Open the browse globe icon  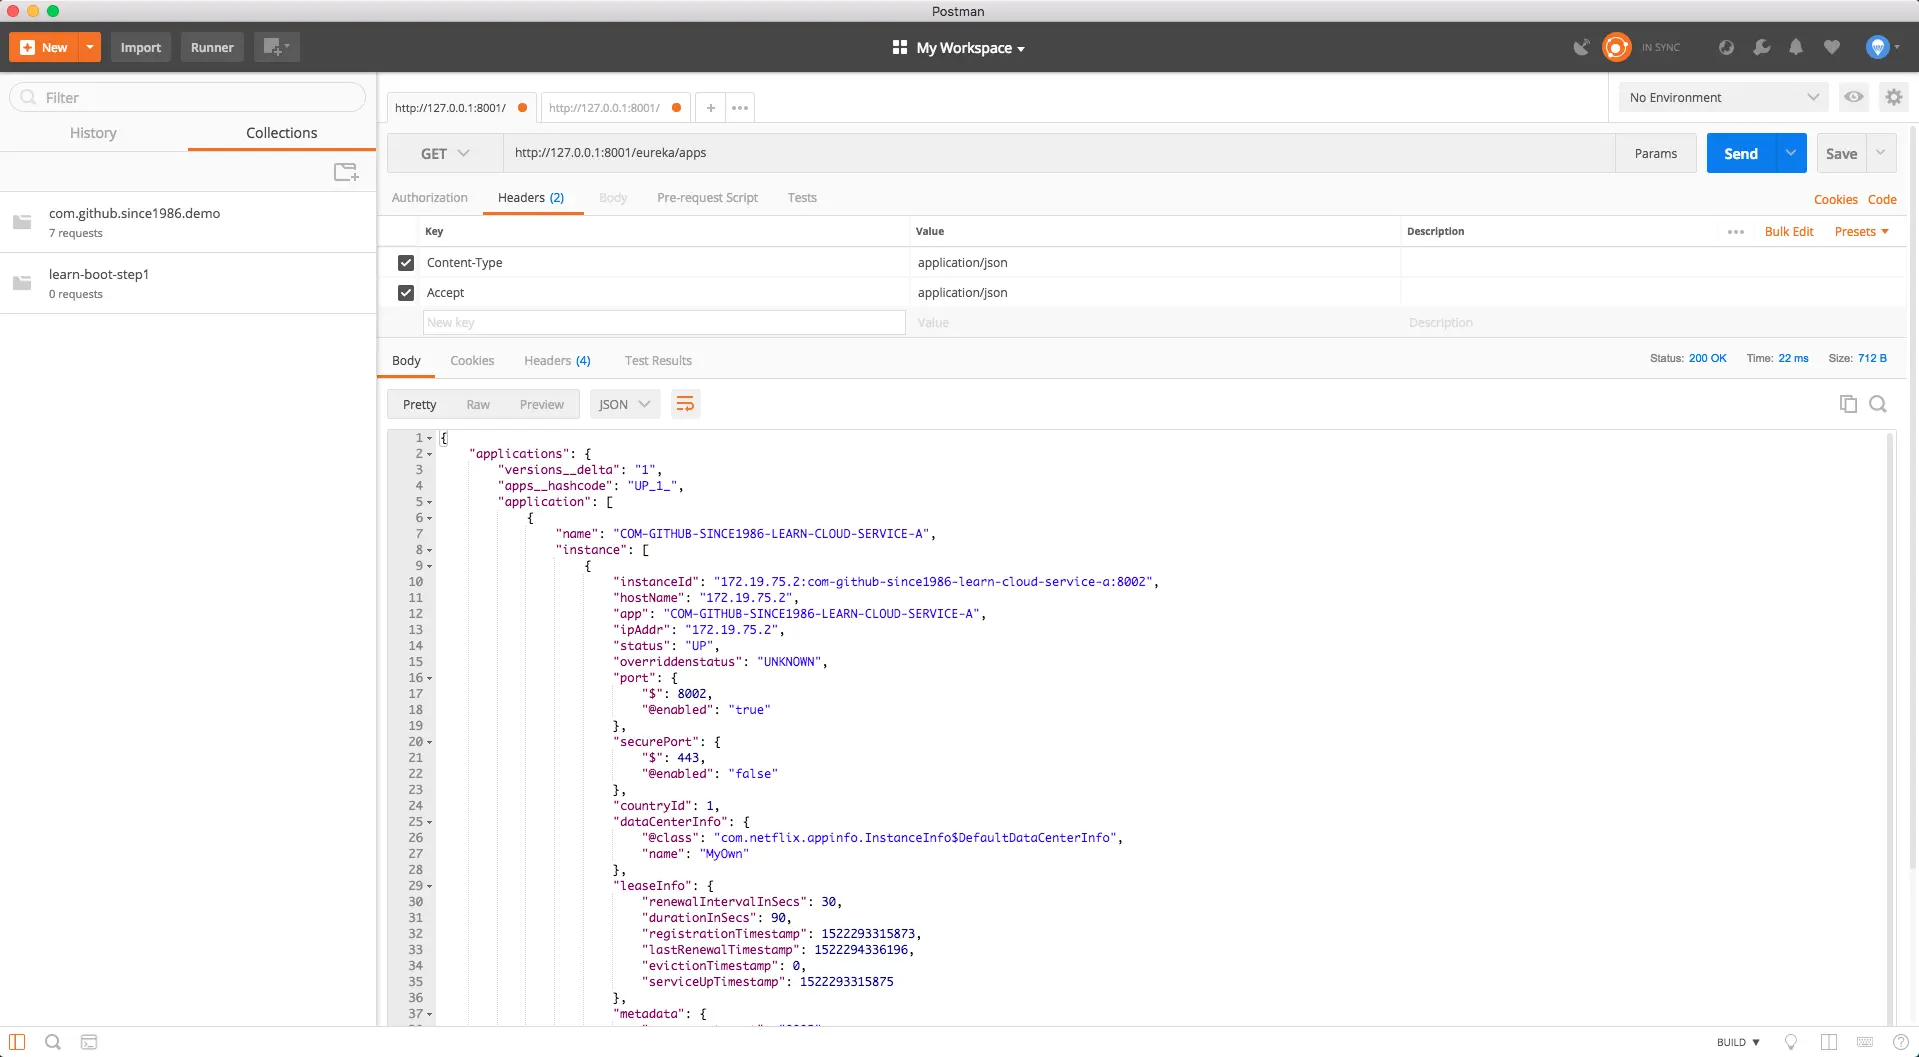[x=1726, y=47]
